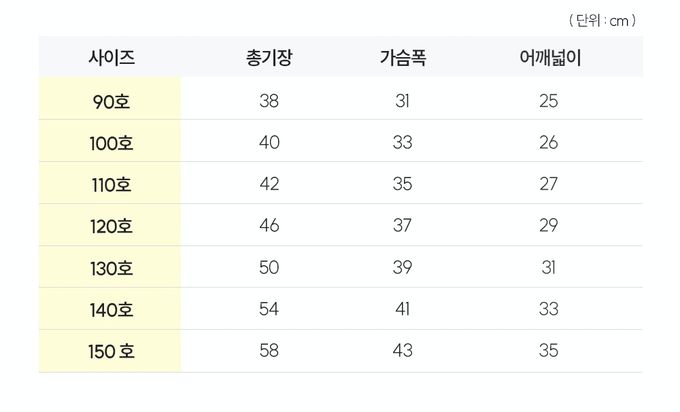
Task: Select the 가슴폭 value 37 for 120호
Action: tap(403, 227)
